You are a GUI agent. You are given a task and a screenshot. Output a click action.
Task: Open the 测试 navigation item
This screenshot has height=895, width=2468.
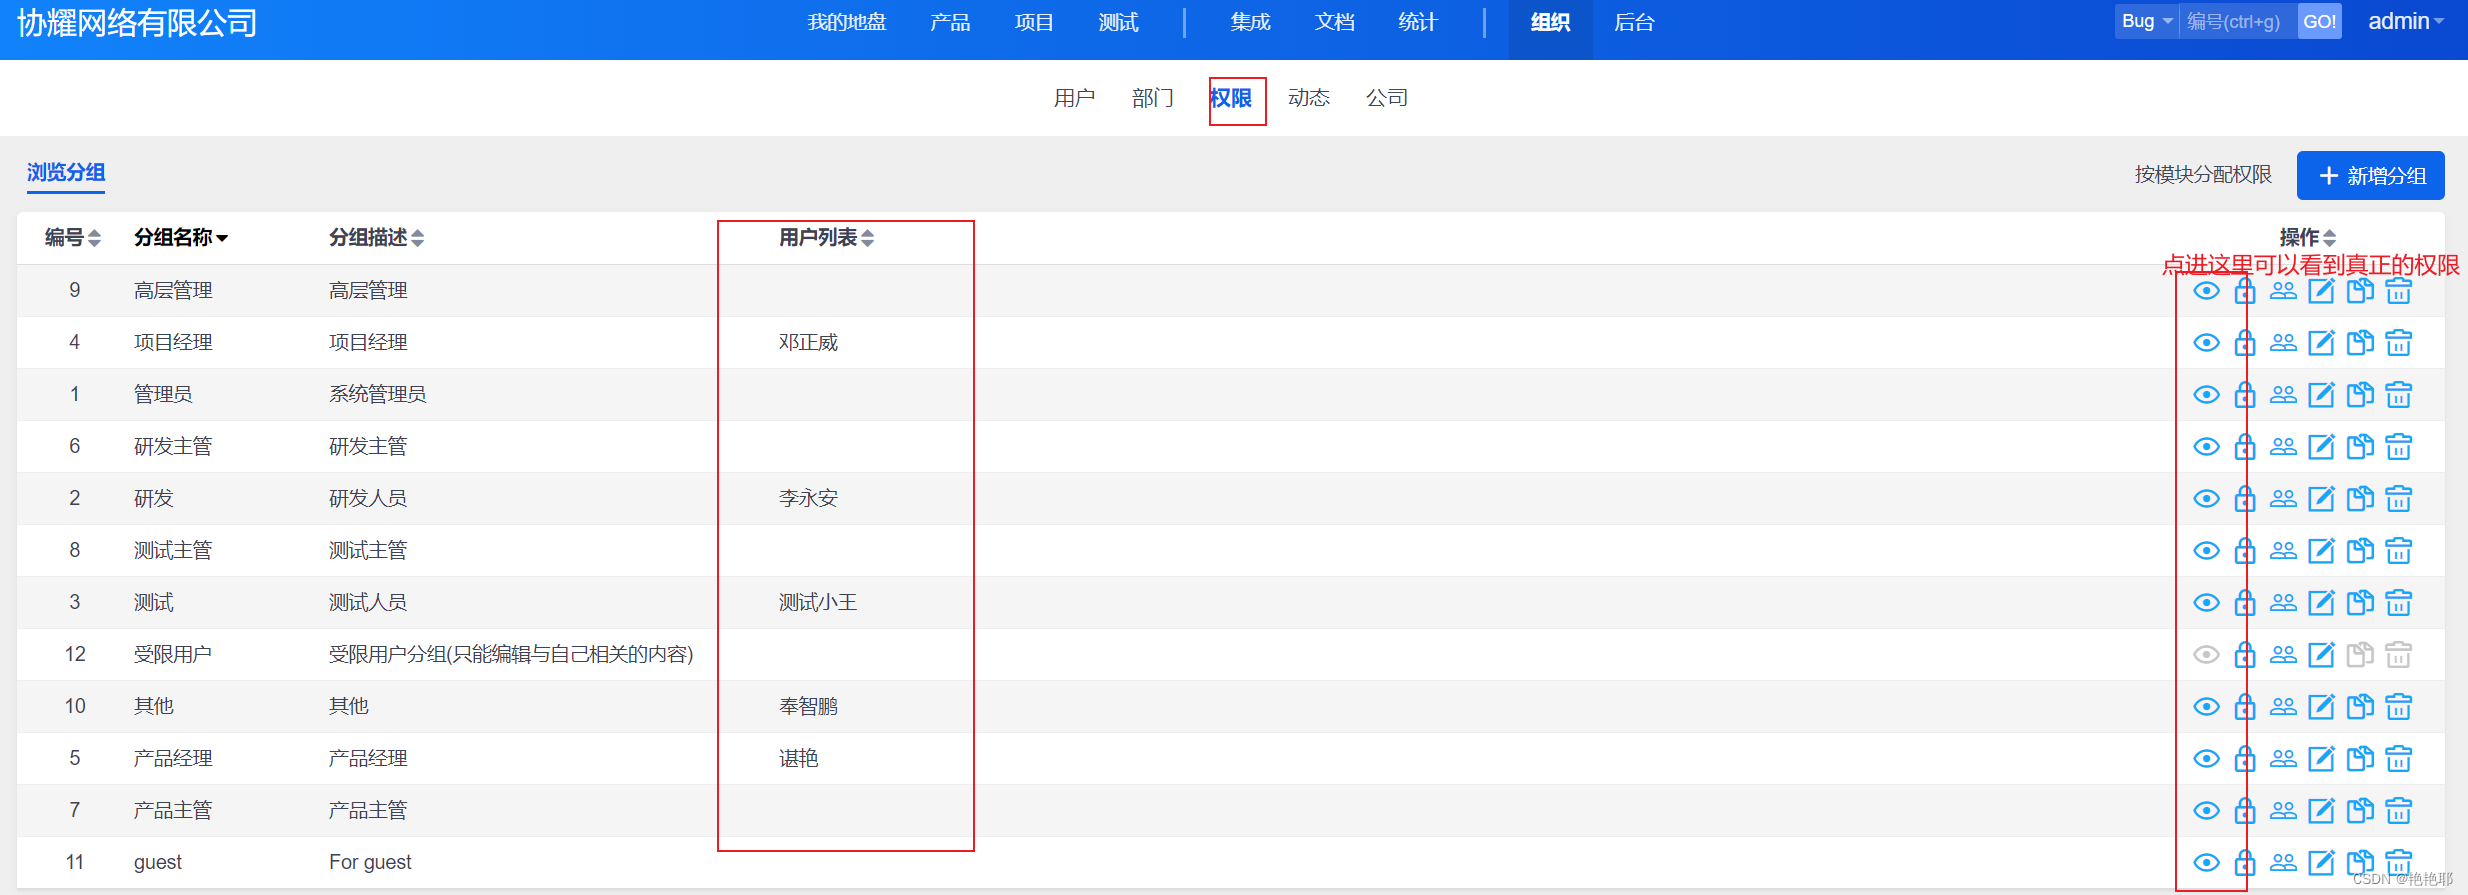point(1118,22)
